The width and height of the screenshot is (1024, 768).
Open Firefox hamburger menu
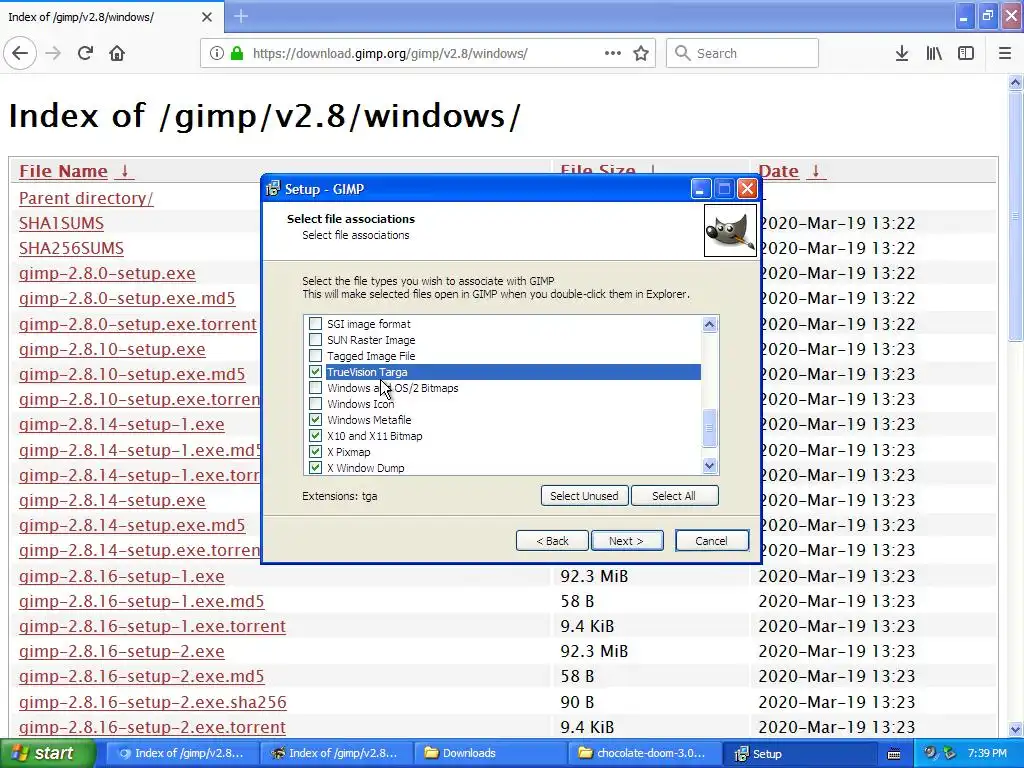point(1004,54)
